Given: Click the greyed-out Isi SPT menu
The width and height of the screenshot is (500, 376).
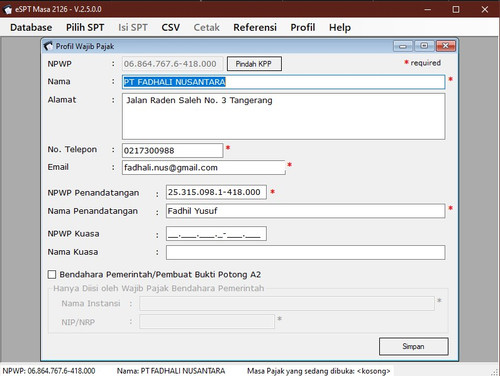Looking at the screenshot, I should [x=133, y=27].
